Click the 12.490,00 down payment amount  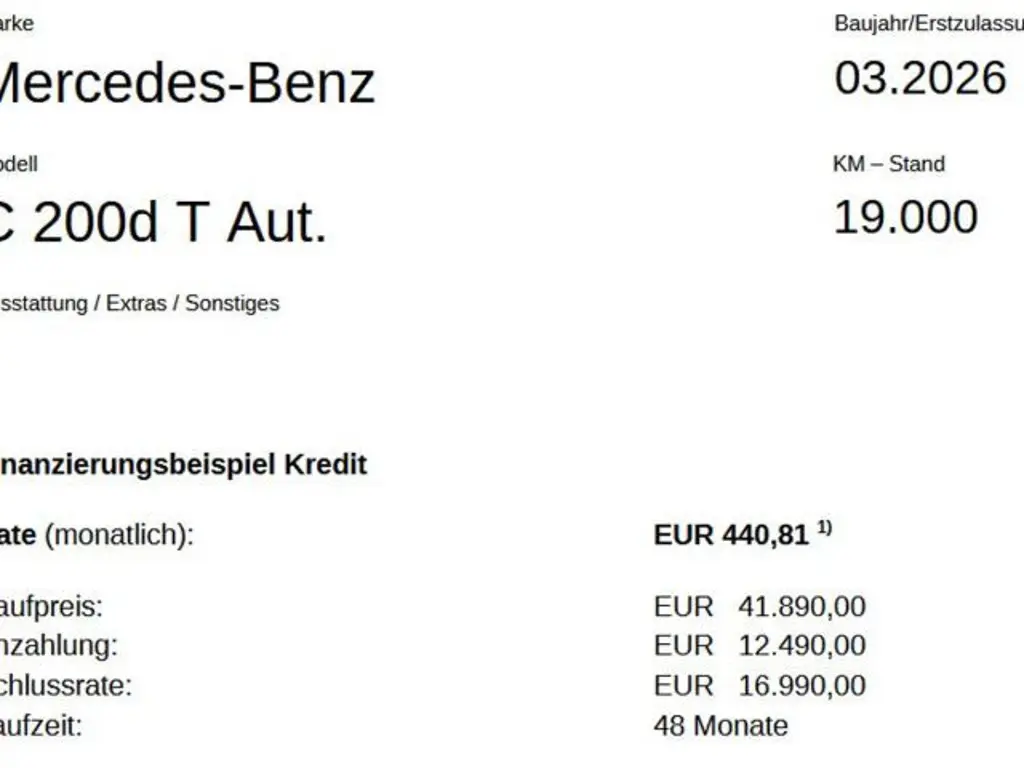802,646
